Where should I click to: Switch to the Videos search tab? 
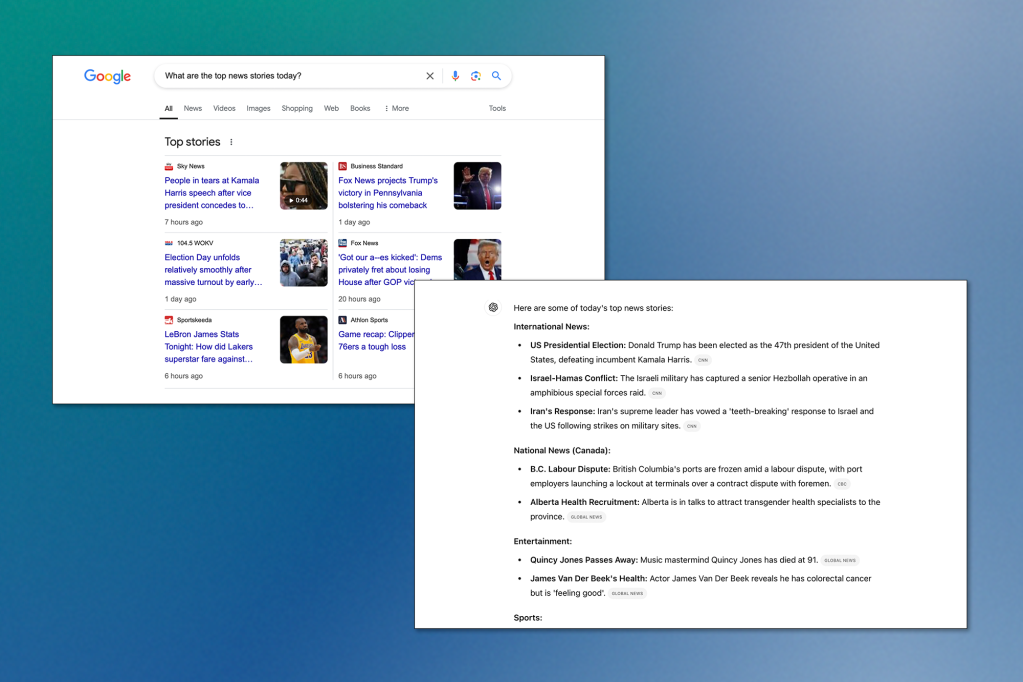tap(224, 108)
